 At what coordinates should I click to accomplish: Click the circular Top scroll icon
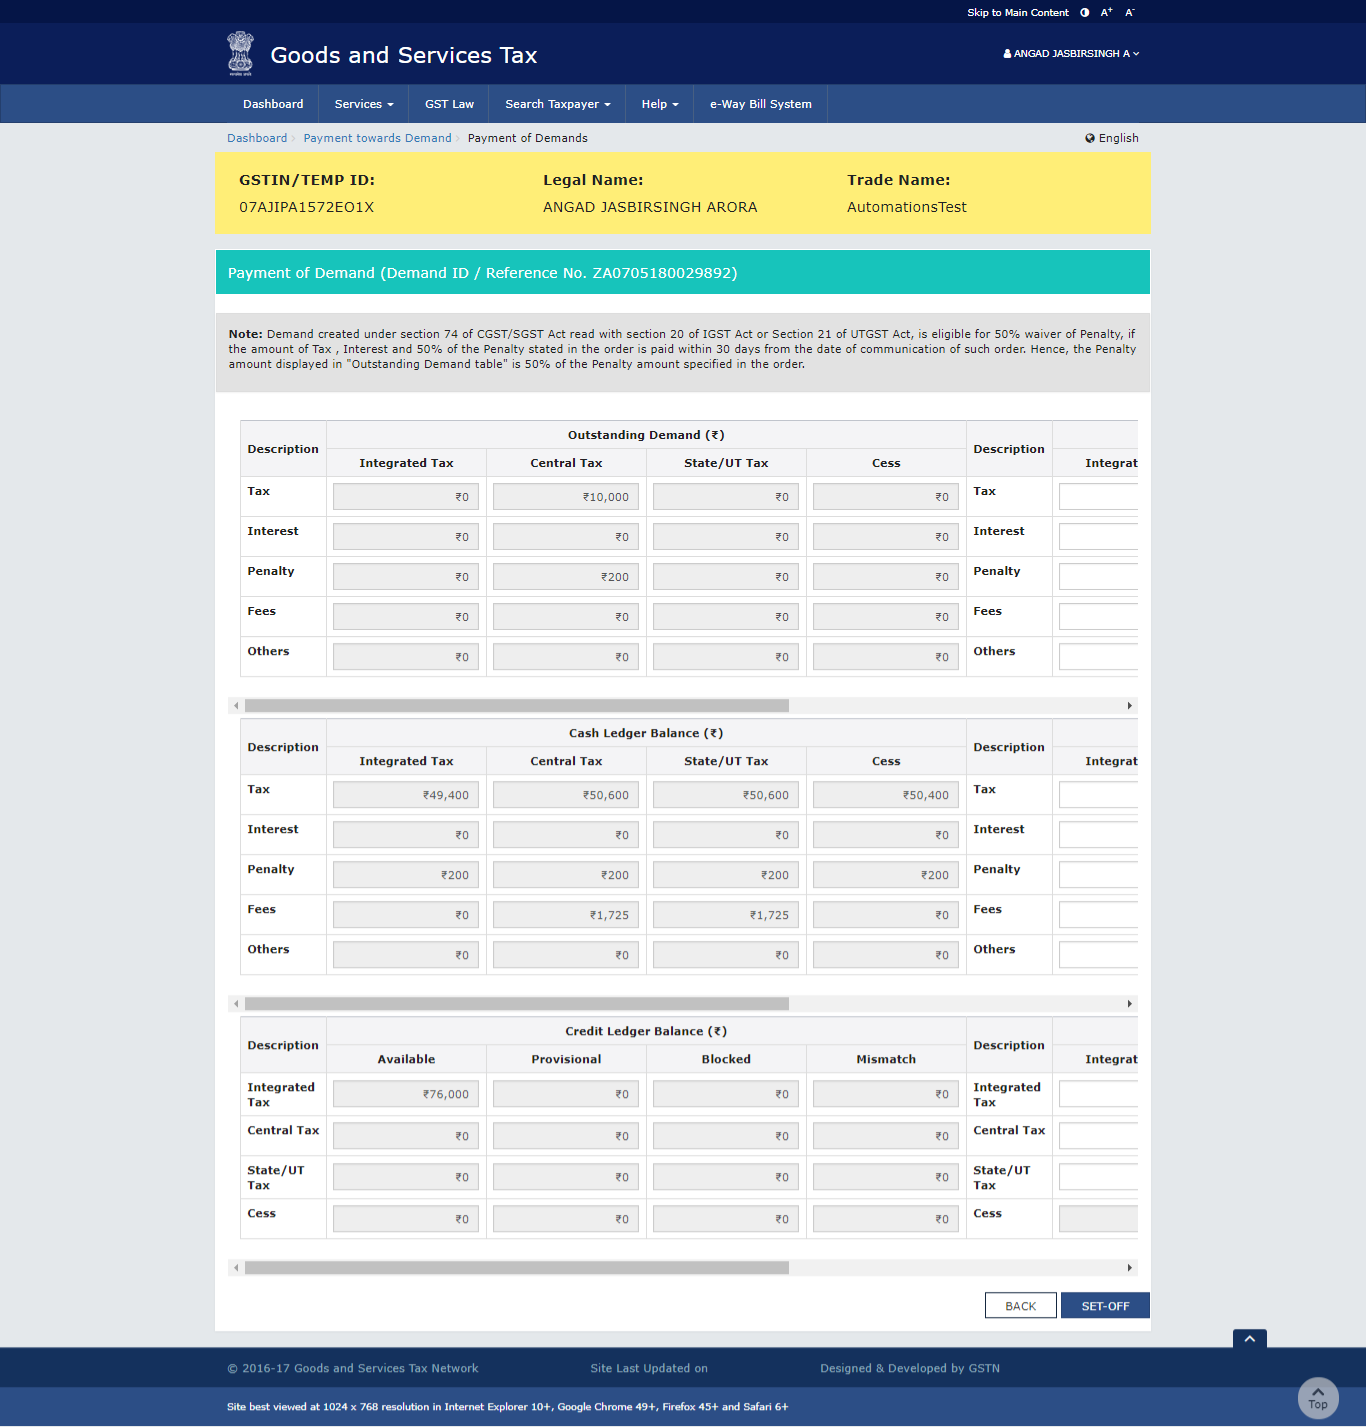coord(1317,1397)
